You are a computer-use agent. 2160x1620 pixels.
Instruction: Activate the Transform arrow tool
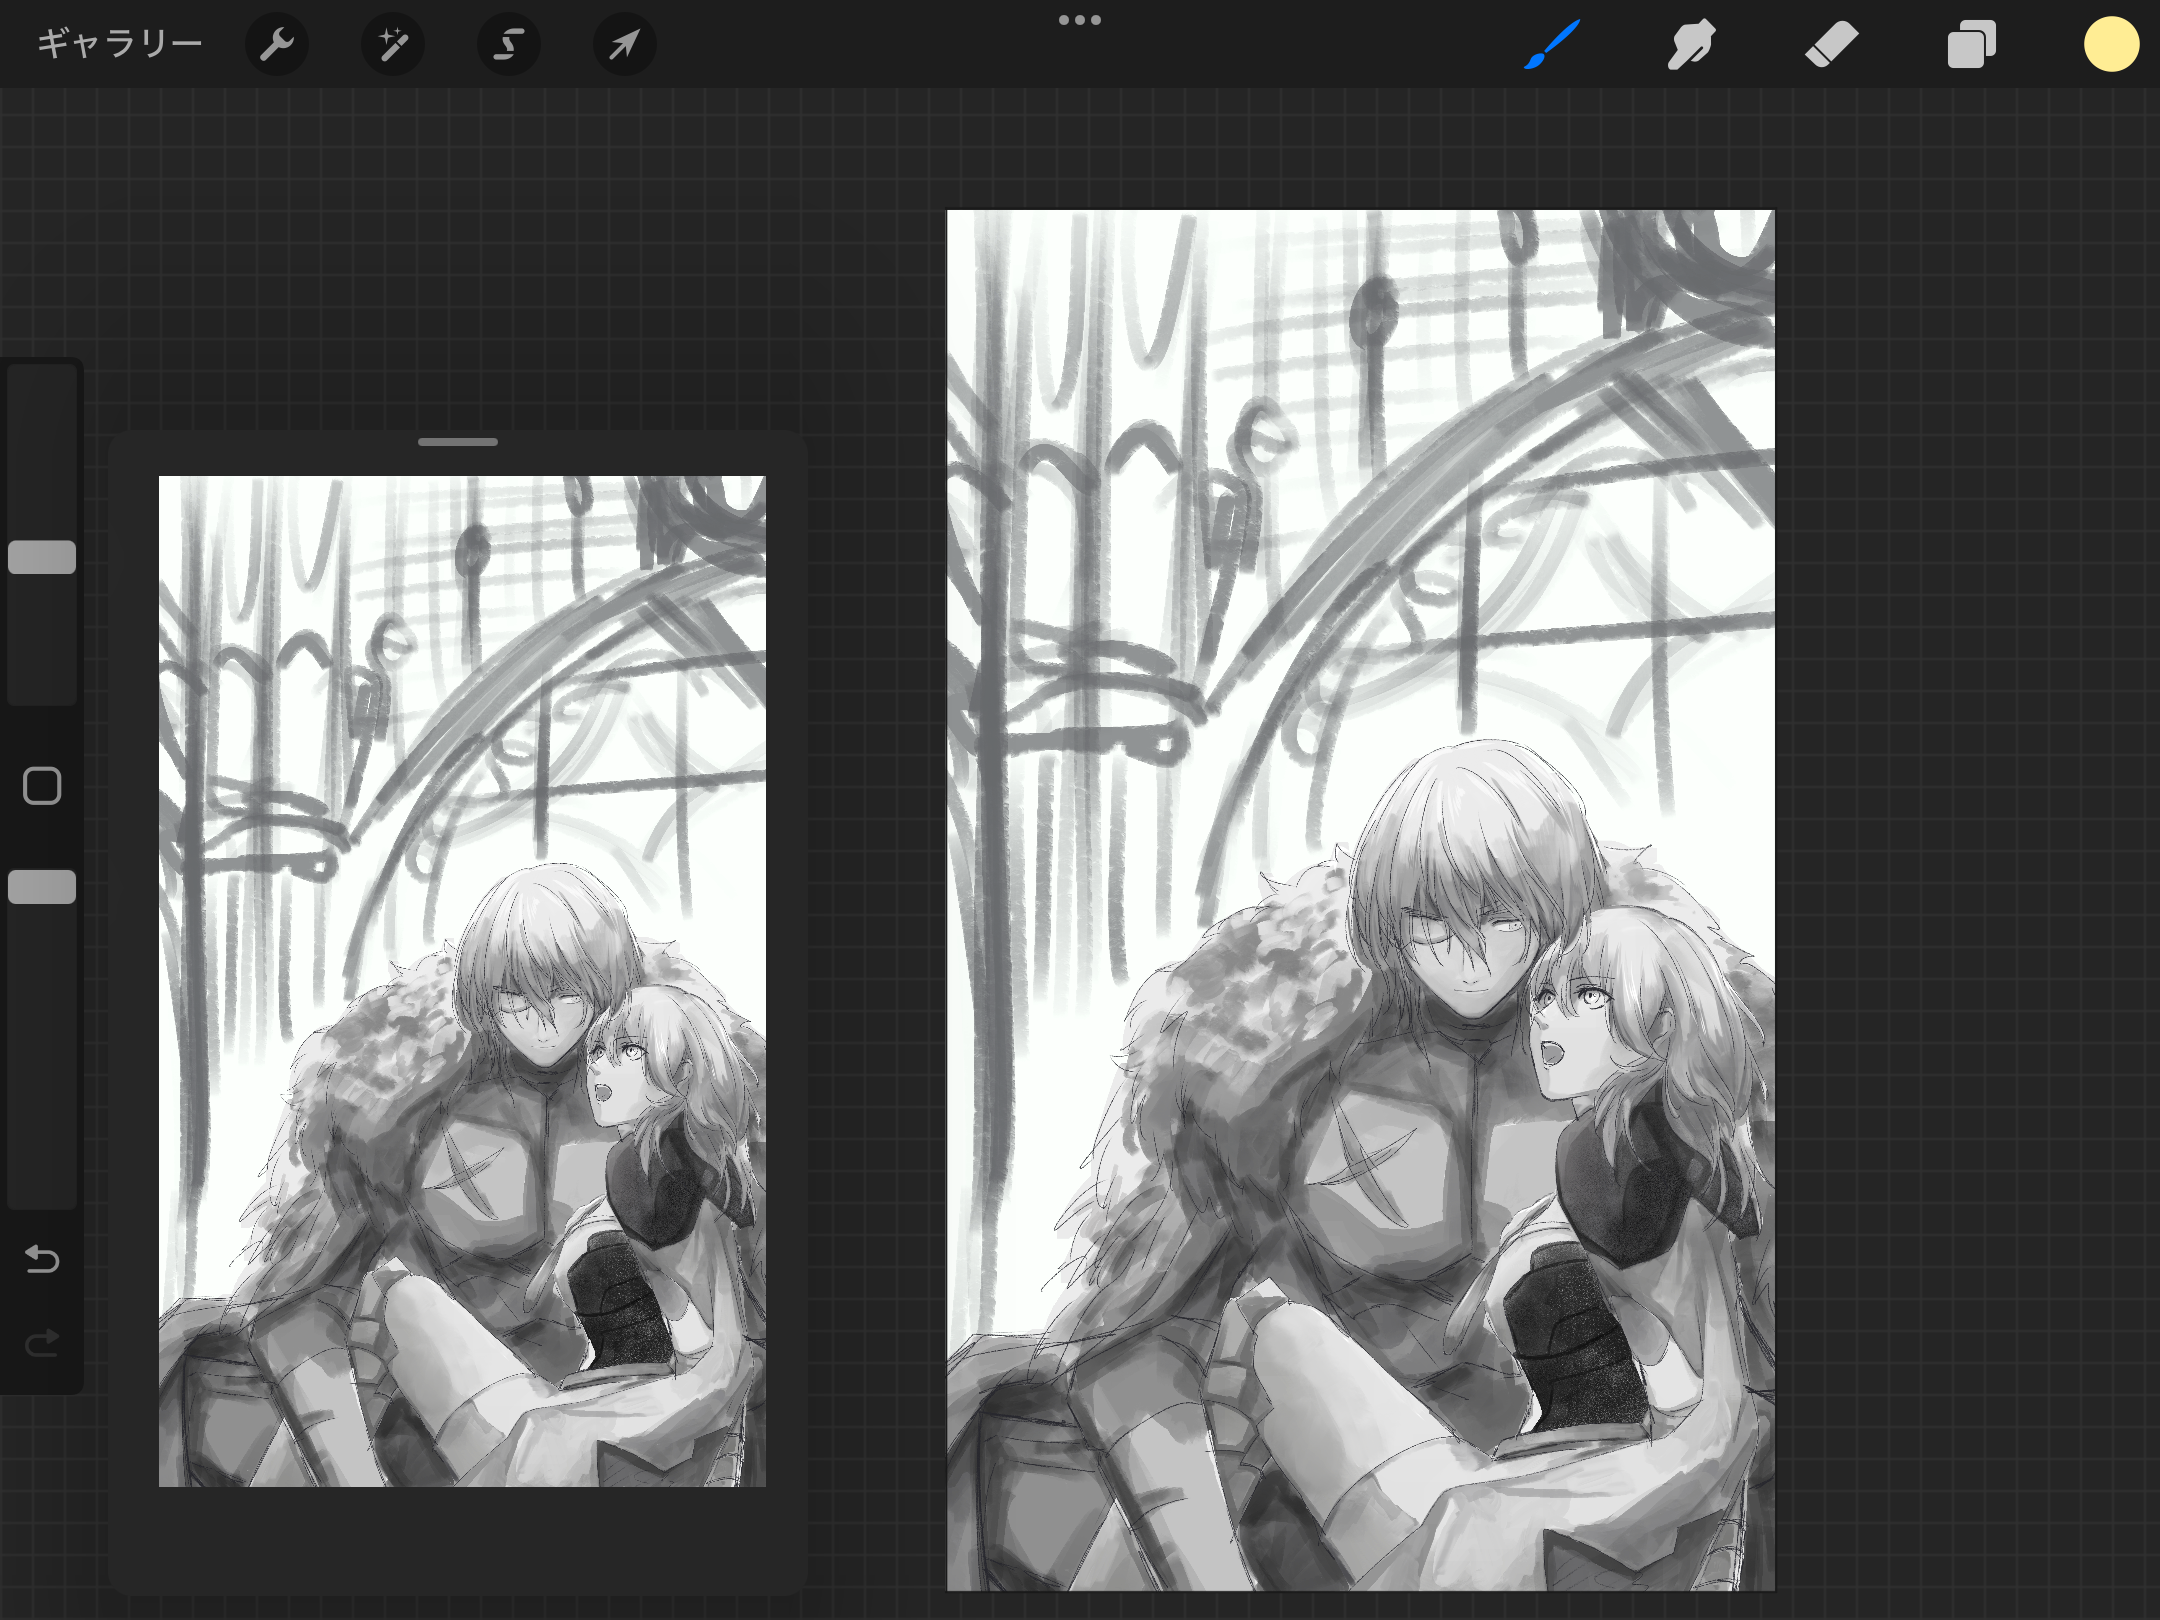624,44
